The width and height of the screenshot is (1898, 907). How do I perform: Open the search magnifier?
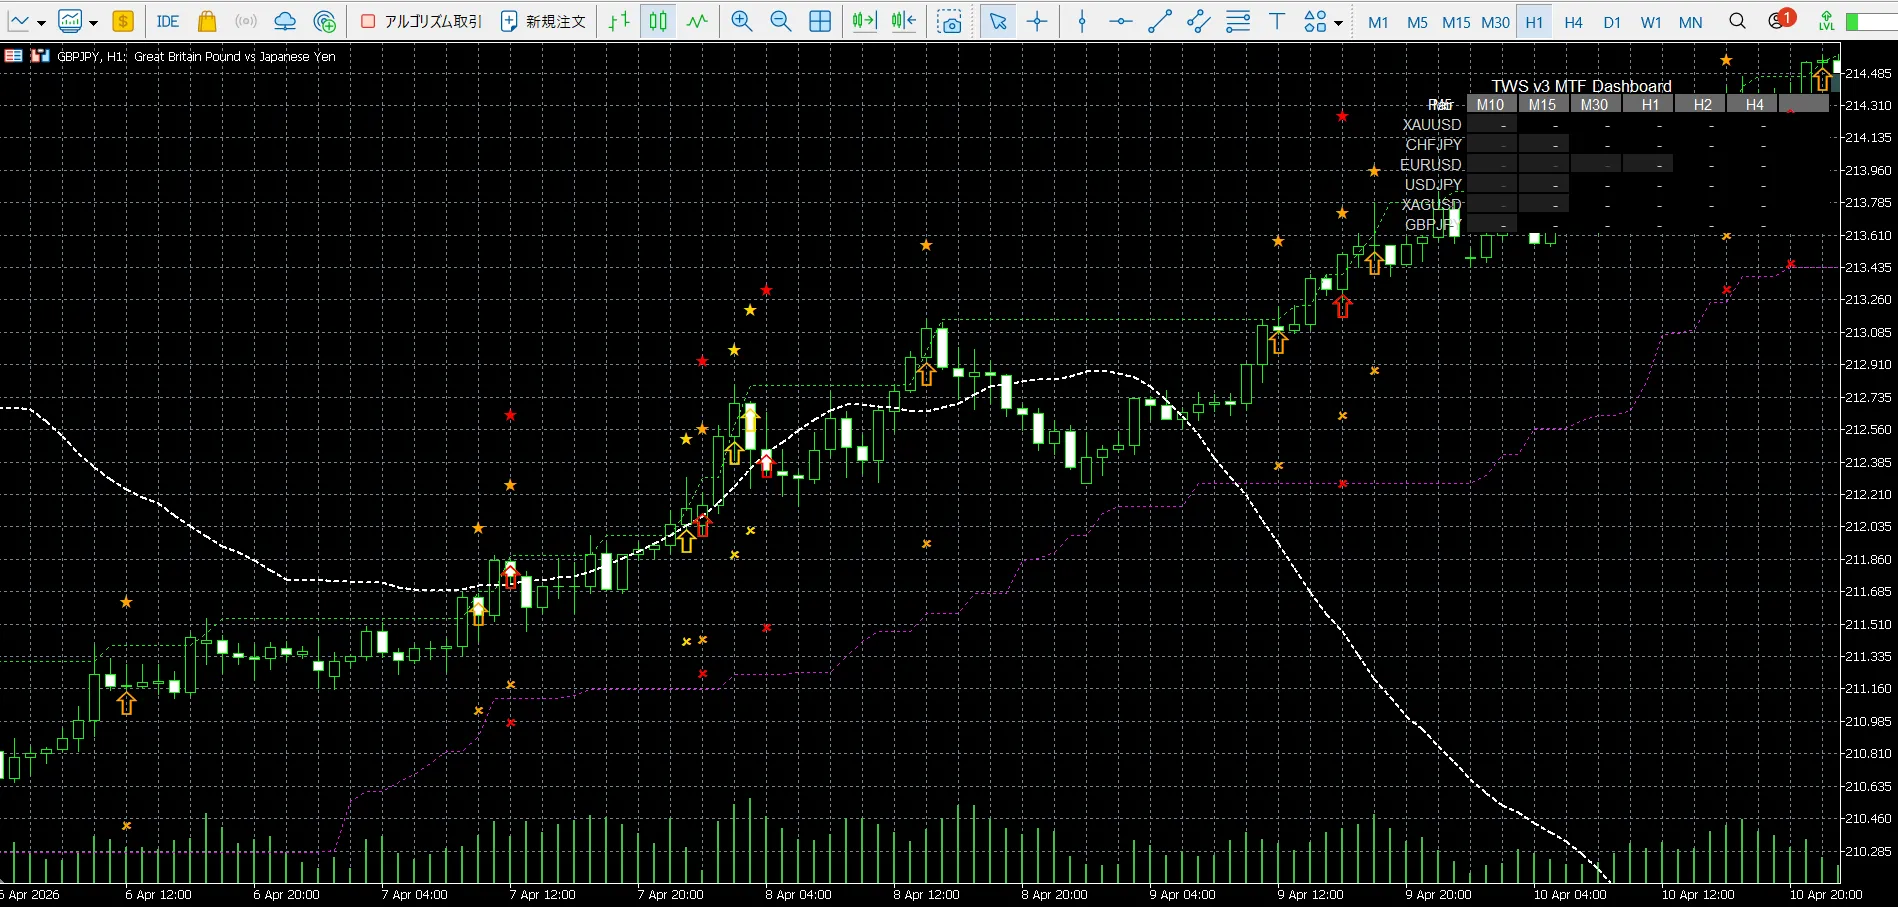click(x=1738, y=21)
